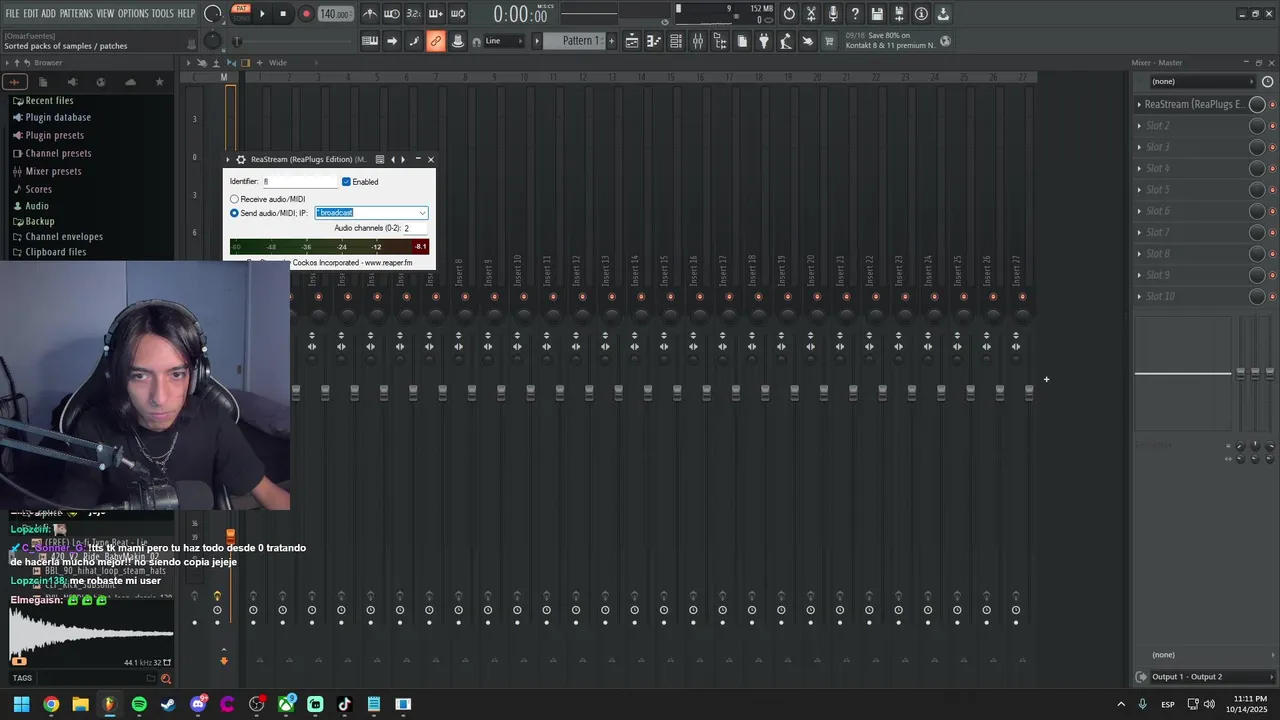
Task: Adjust the Slot 3 mix level knob
Action: point(1257,147)
